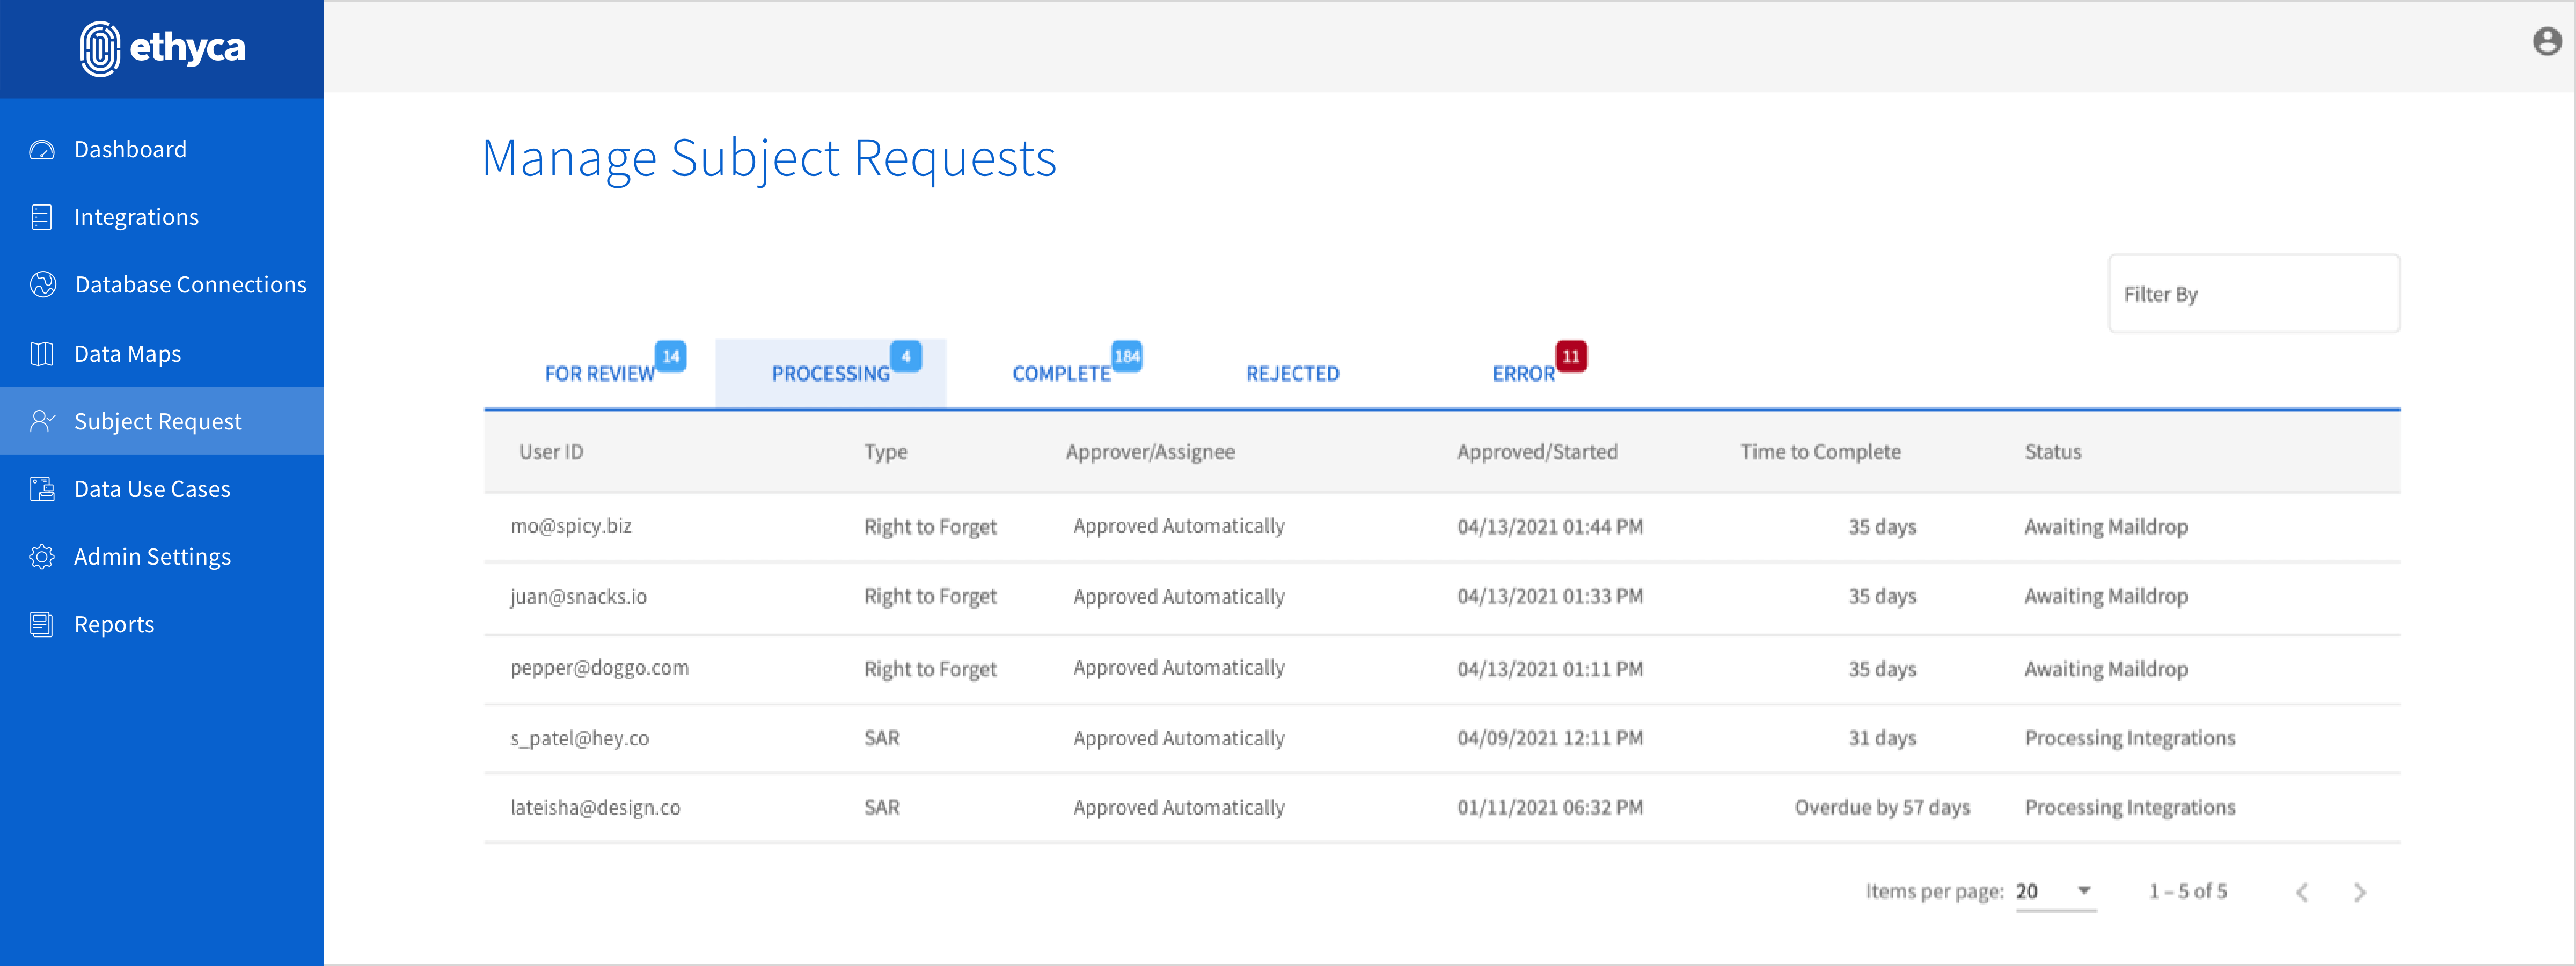Open the user account profile icon

pos(2546,42)
